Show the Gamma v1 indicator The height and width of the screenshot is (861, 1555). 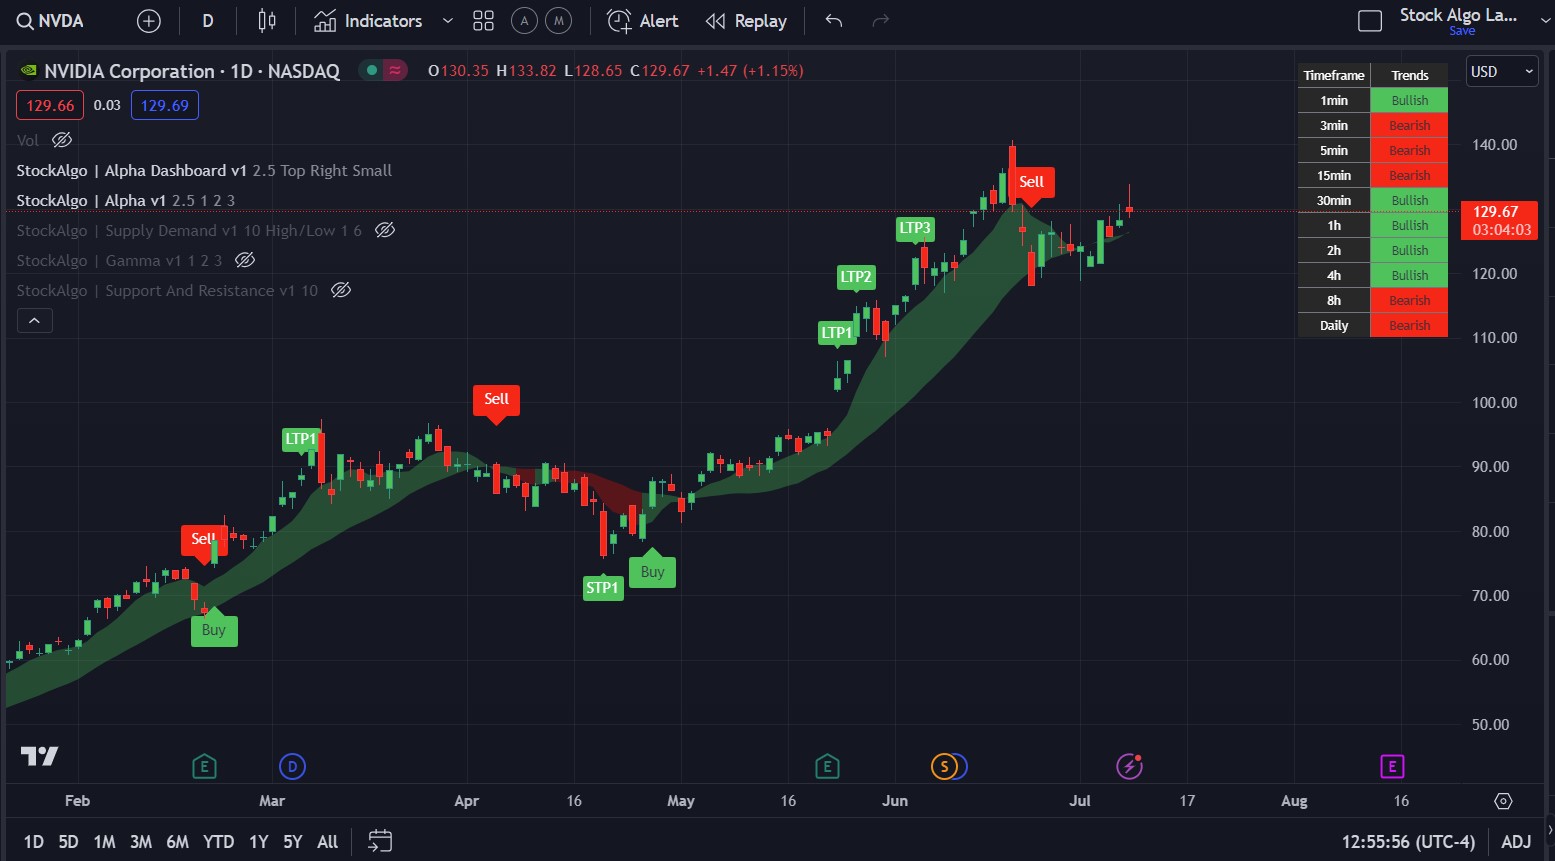(x=245, y=260)
